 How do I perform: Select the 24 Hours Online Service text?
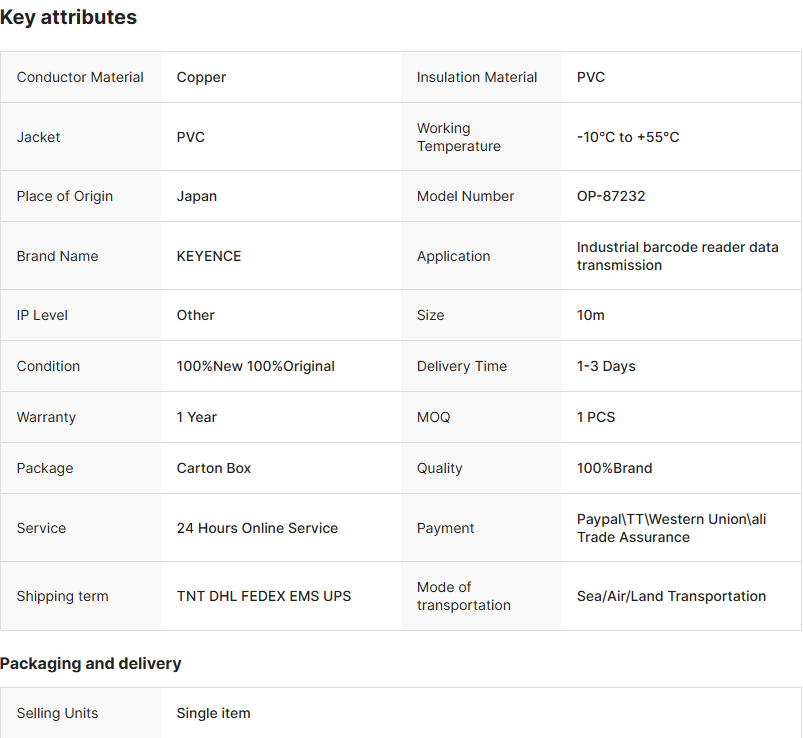point(257,528)
